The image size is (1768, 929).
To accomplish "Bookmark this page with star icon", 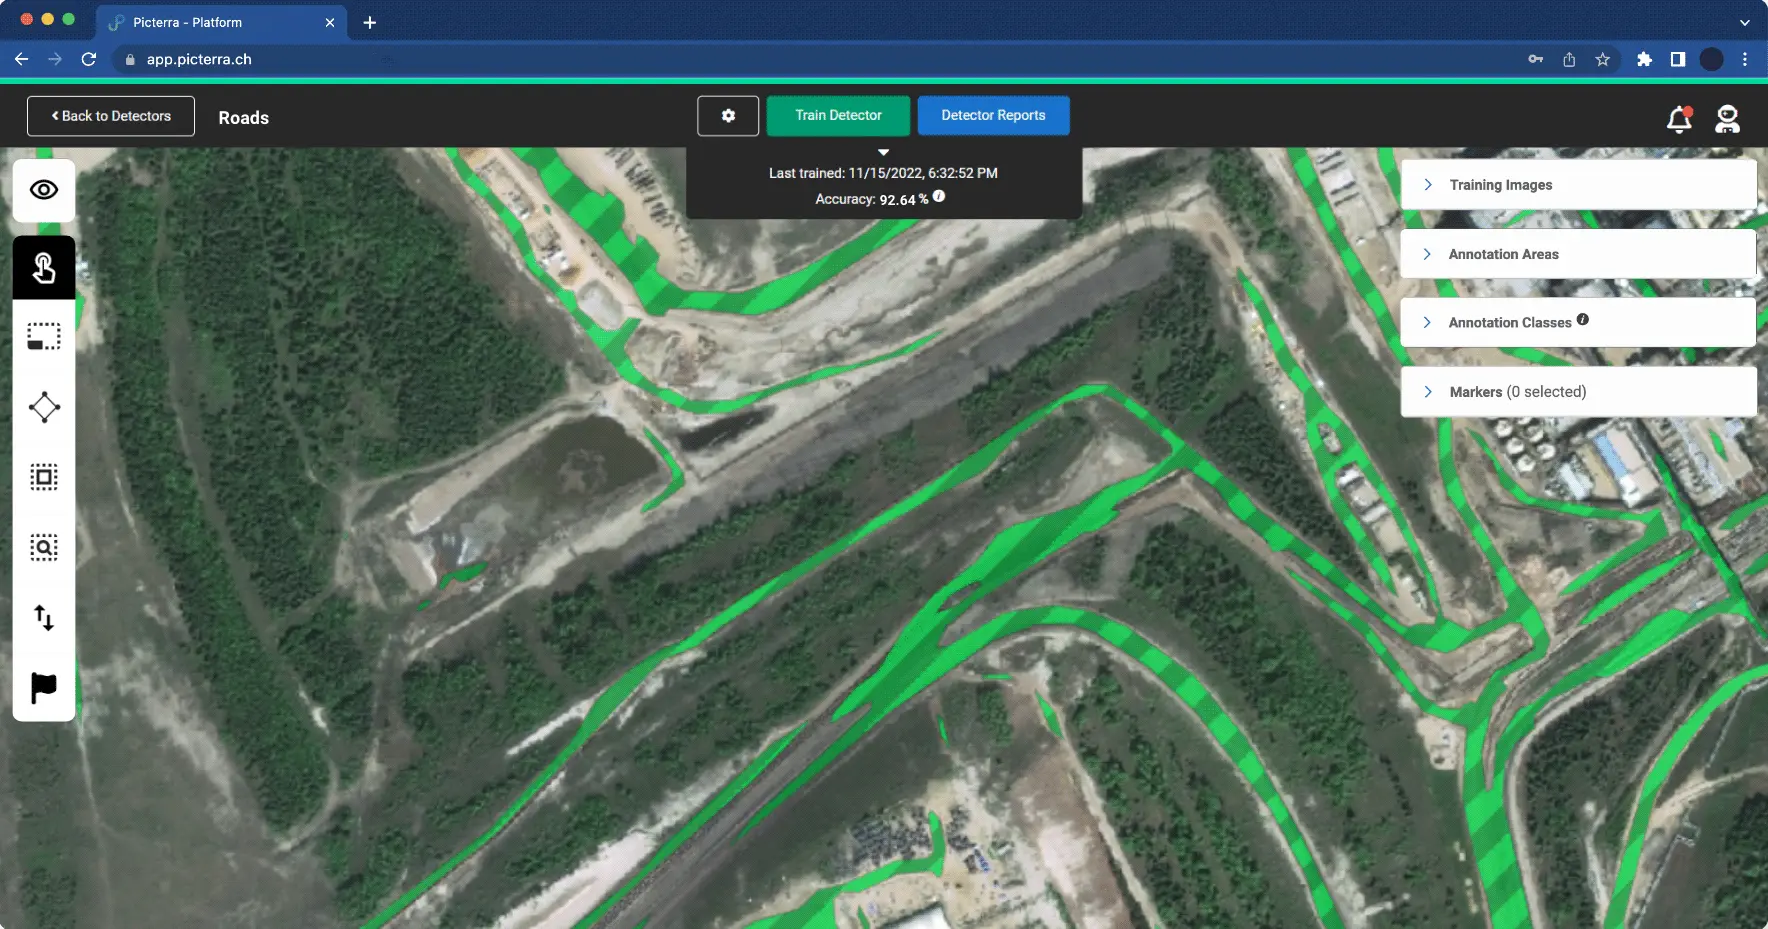I will 1603,59.
